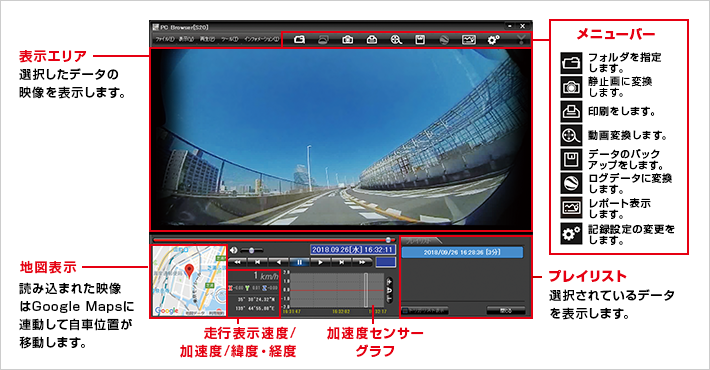Viewport: 710px width, 370px height.
Task: Click the 16:31:47 graph time label
Action: [x=291, y=312]
